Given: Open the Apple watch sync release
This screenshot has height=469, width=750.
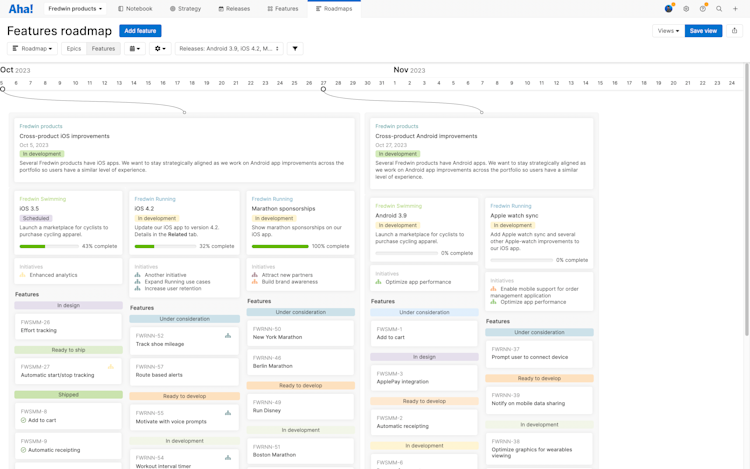Looking at the screenshot, I should [514, 216].
